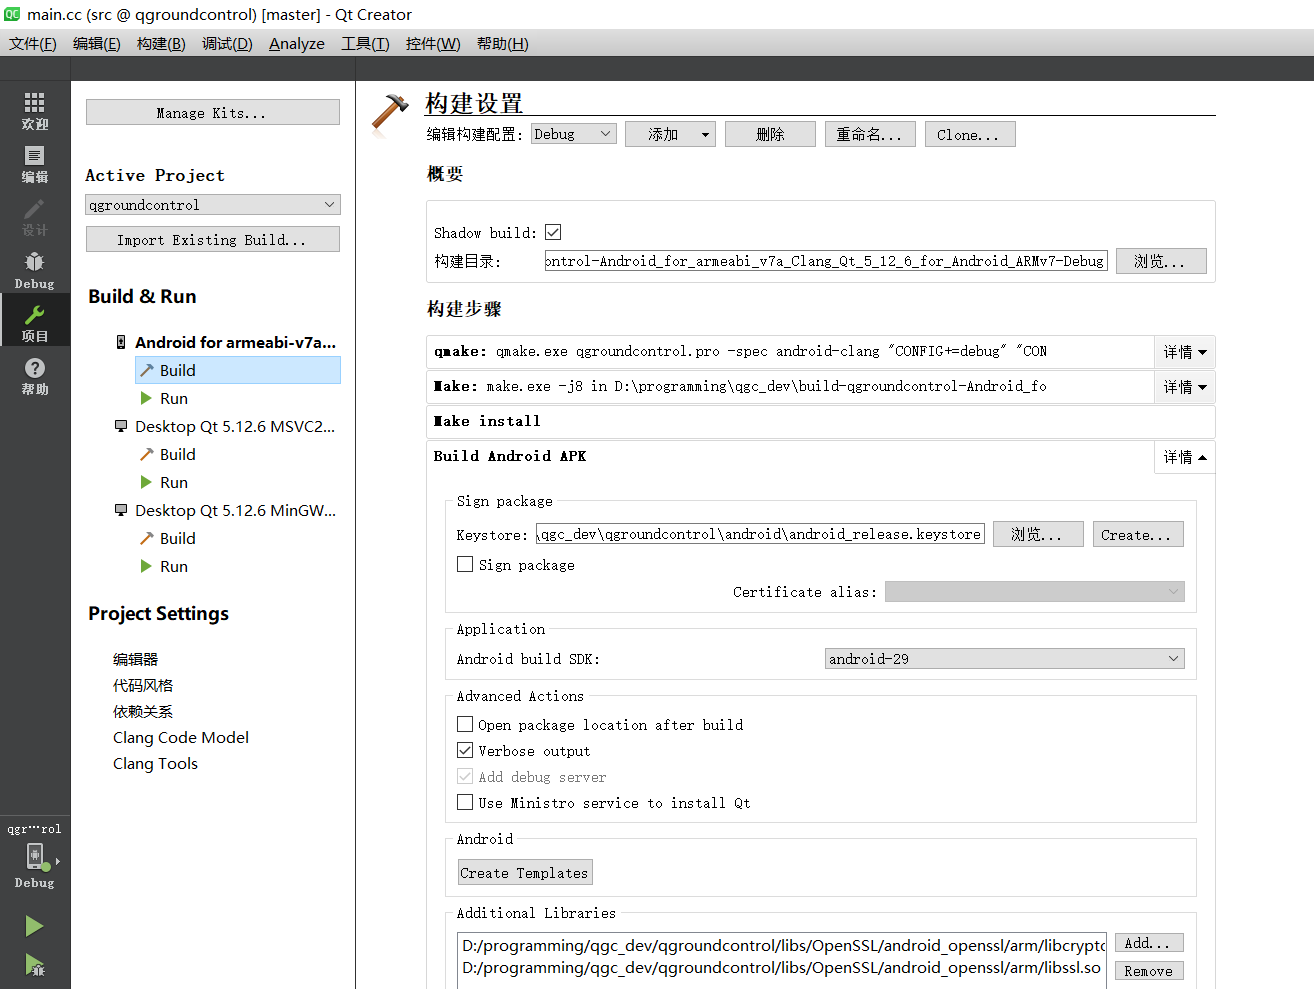Uncheck the Shadow build checkbox
The width and height of the screenshot is (1314, 989).
pyautogui.click(x=553, y=231)
